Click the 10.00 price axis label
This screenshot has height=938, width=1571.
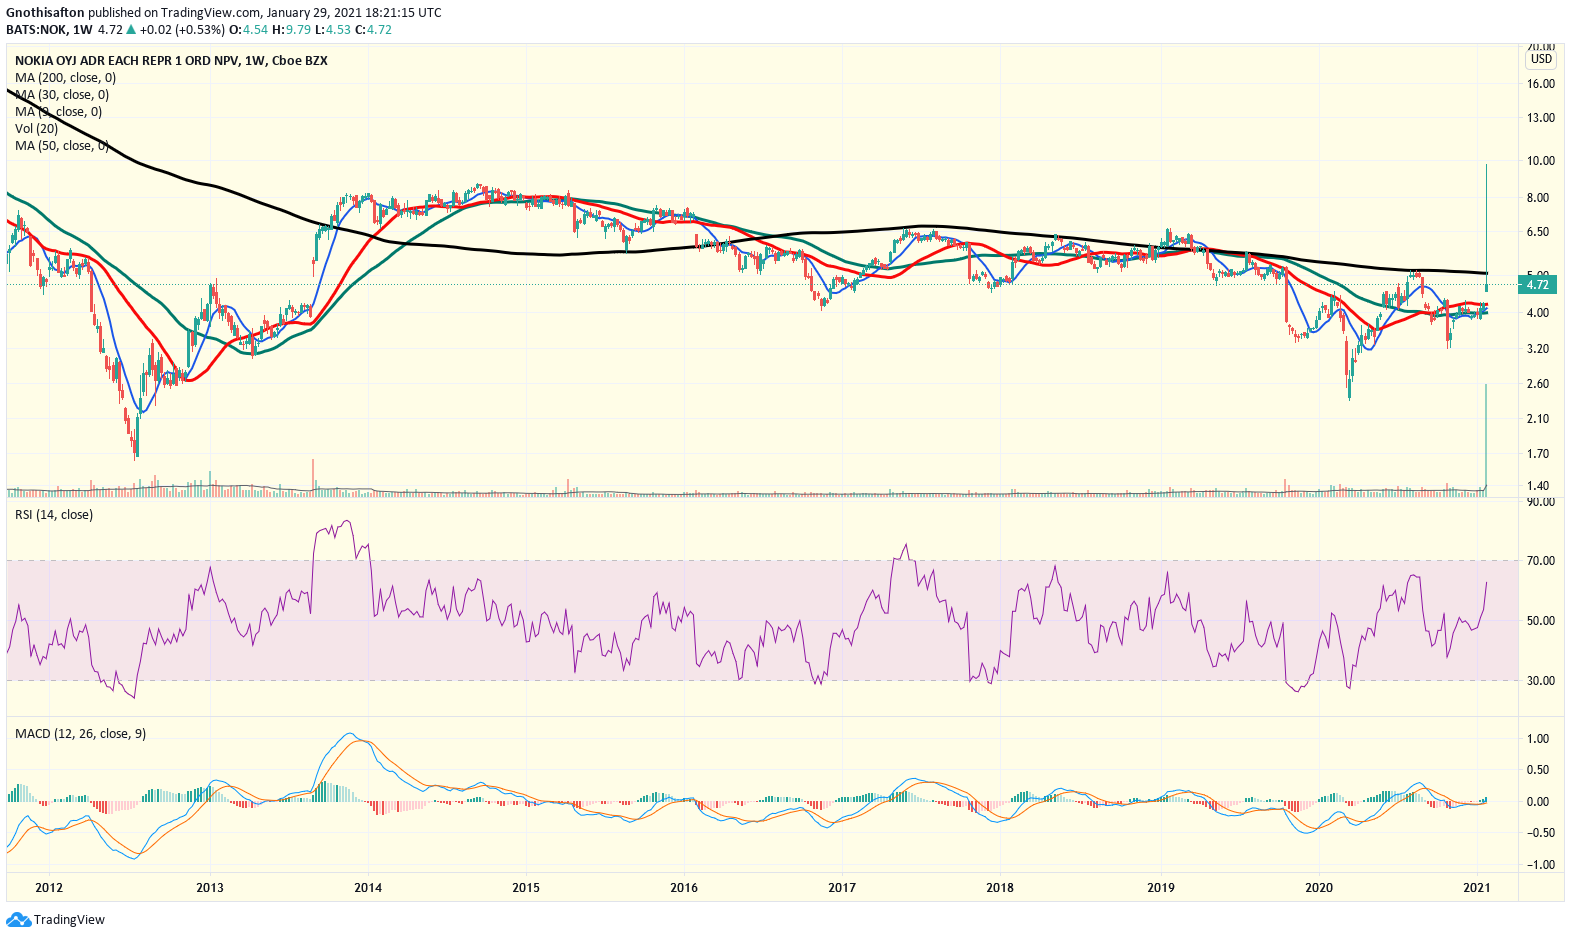(x=1541, y=161)
